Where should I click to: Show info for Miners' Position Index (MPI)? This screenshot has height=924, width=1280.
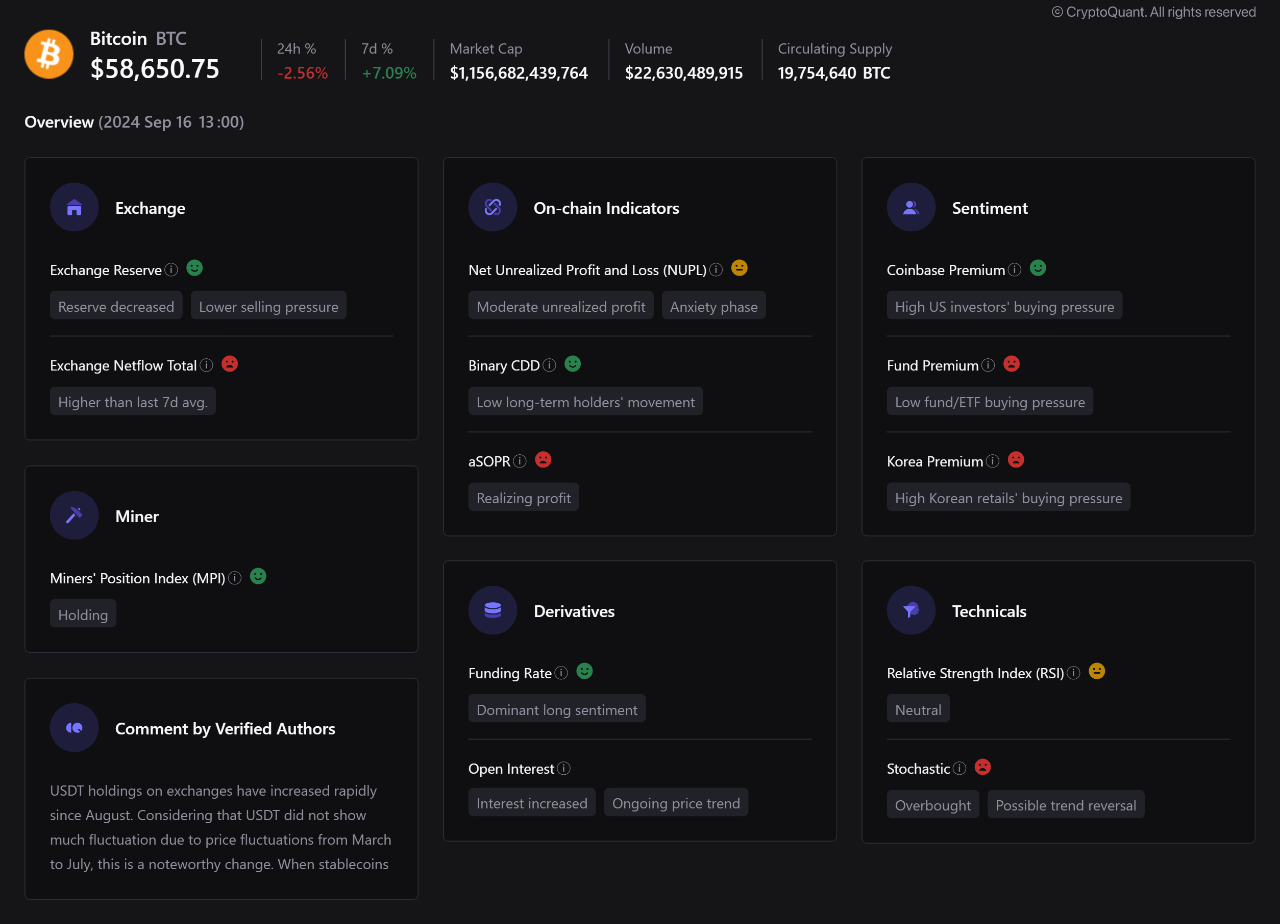click(235, 578)
